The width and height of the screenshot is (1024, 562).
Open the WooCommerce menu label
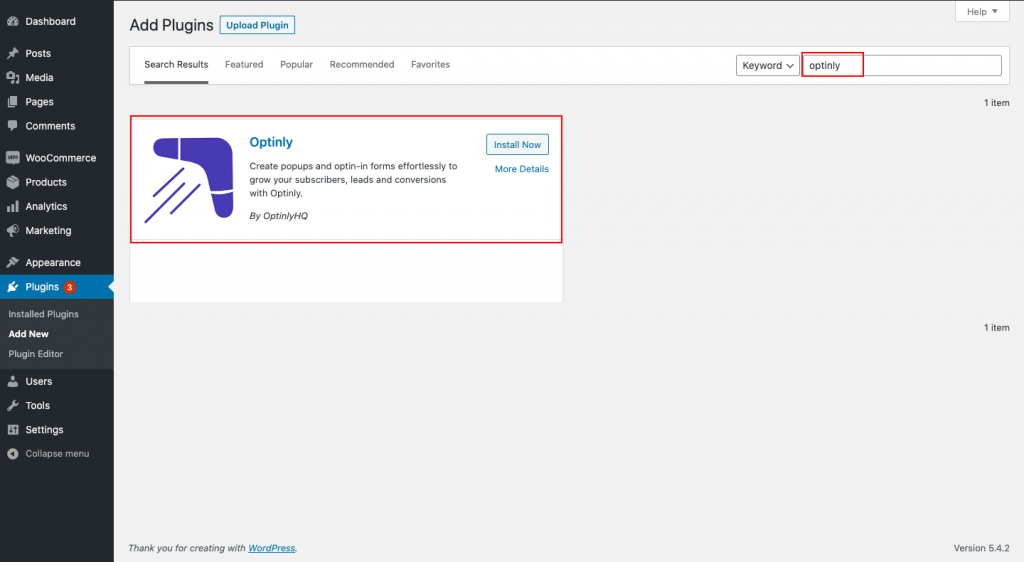(61, 158)
